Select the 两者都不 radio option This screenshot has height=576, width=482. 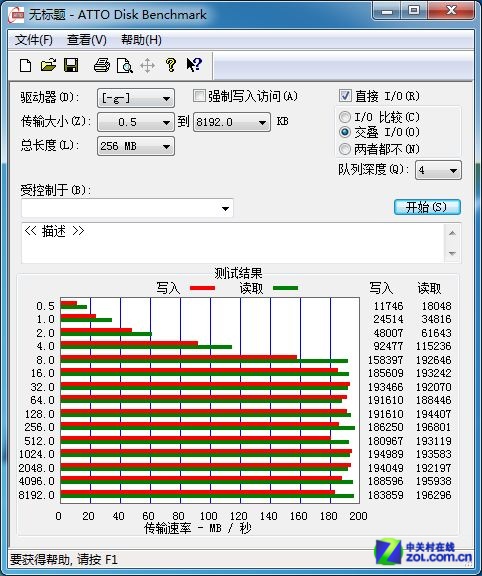click(x=345, y=149)
